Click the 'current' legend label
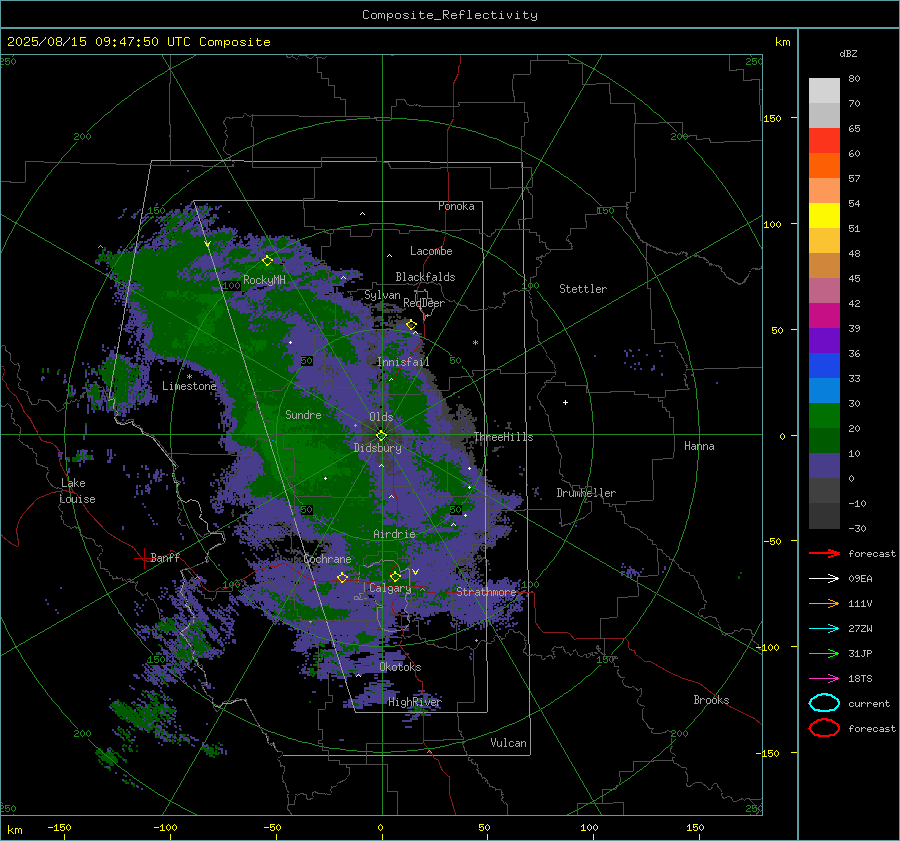Screen dimensions: 900x841 869,703
